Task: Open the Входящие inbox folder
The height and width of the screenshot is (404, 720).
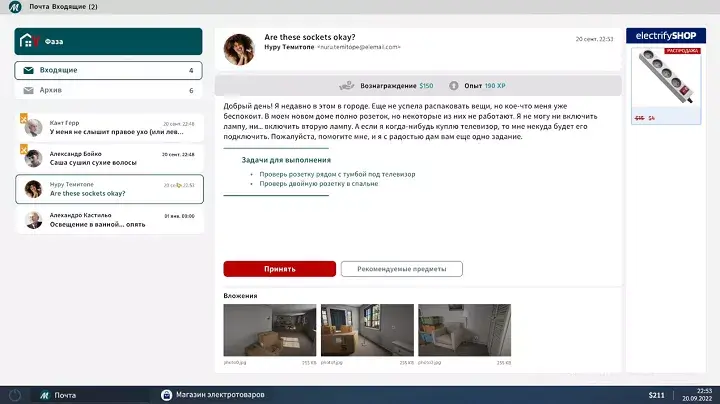Action: point(108,71)
